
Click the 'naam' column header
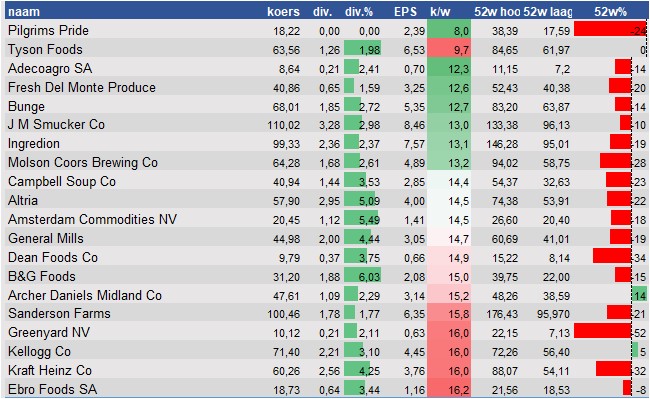click(x=24, y=12)
